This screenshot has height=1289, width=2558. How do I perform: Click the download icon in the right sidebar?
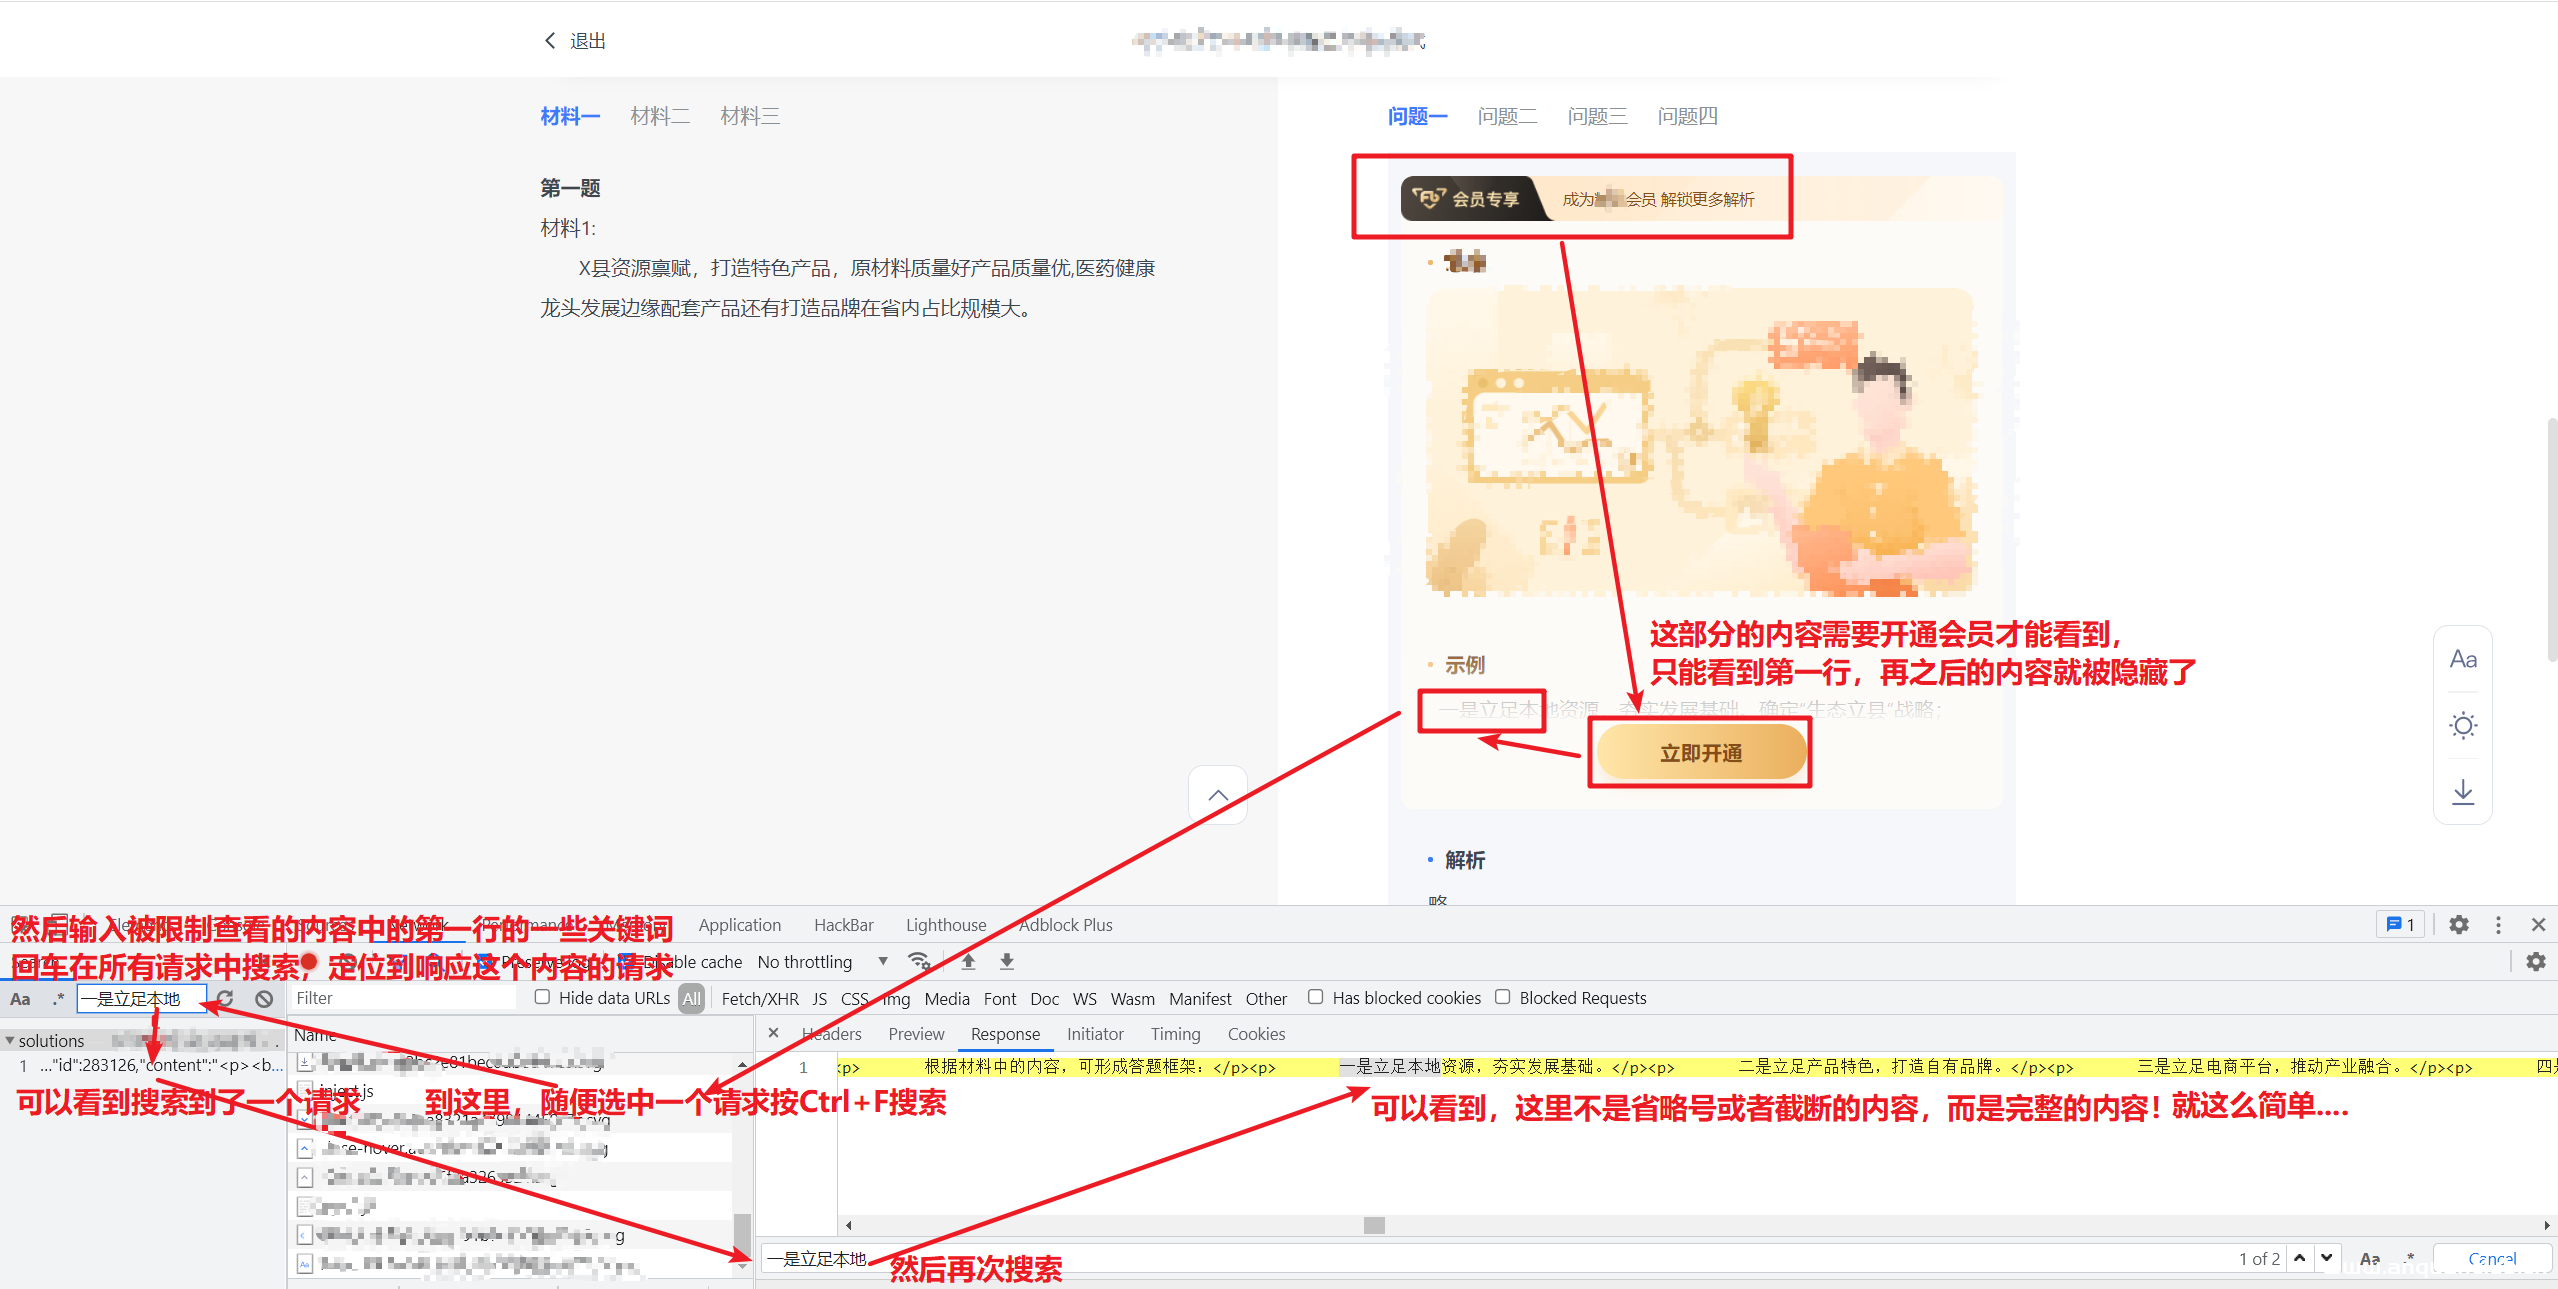[x=2462, y=792]
